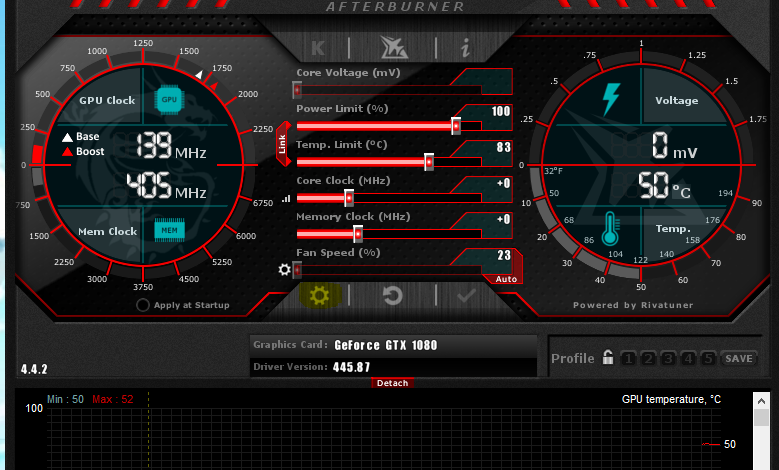Click the Base legend label
The height and width of the screenshot is (470, 779).
click(x=87, y=137)
